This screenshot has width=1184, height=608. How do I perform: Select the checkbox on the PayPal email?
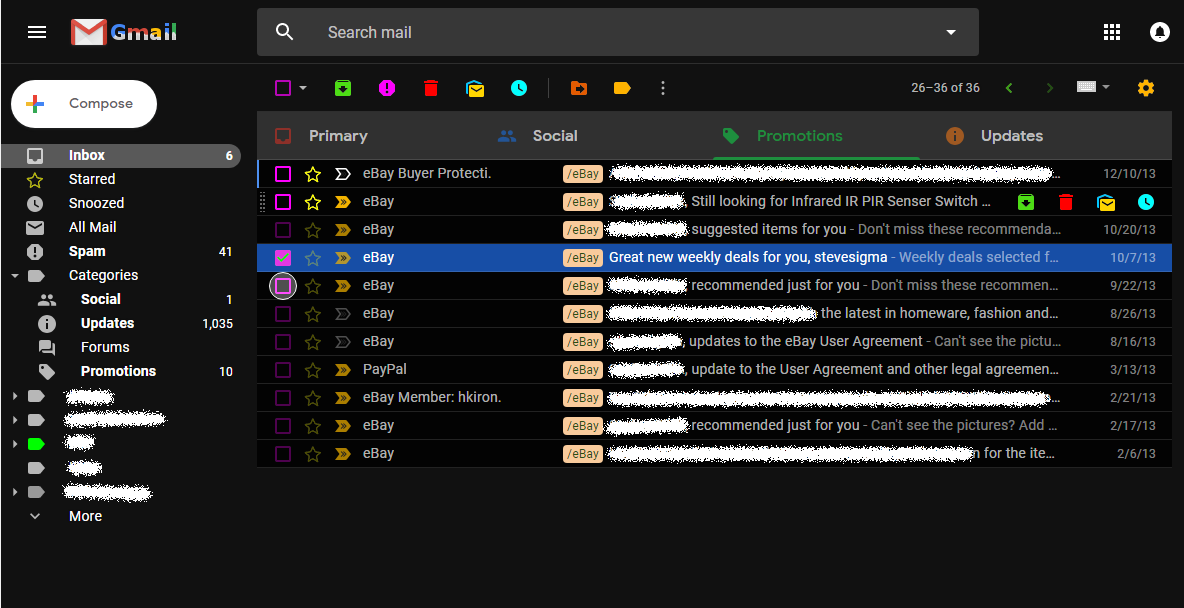(x=283, y=369)
